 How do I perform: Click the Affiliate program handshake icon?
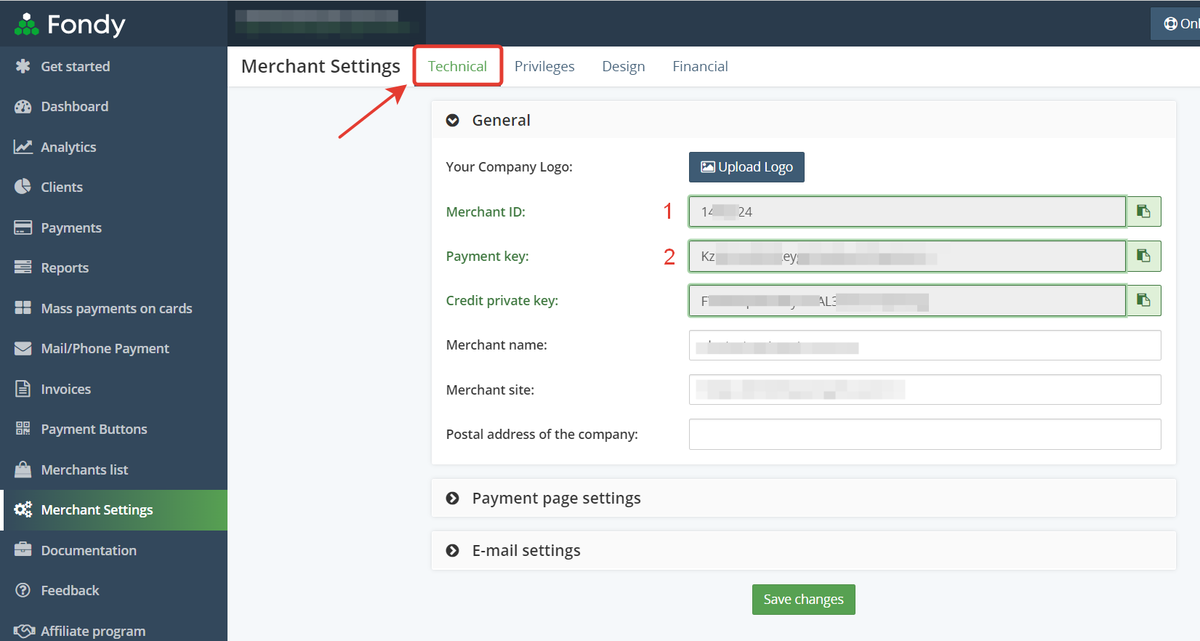click(22, 631)
